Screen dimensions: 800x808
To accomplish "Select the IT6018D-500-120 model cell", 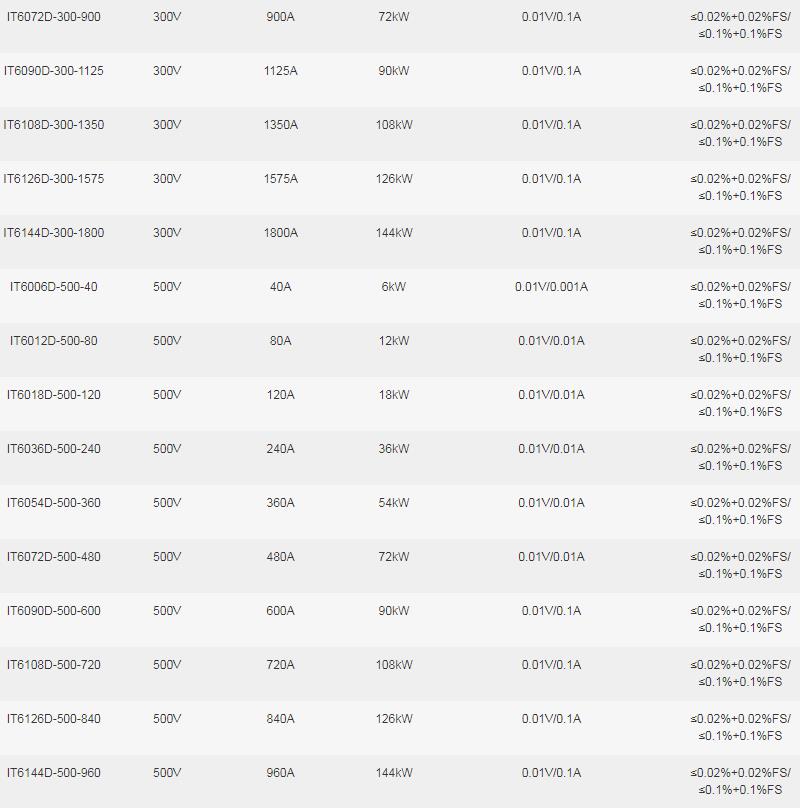I will [54, 395].
